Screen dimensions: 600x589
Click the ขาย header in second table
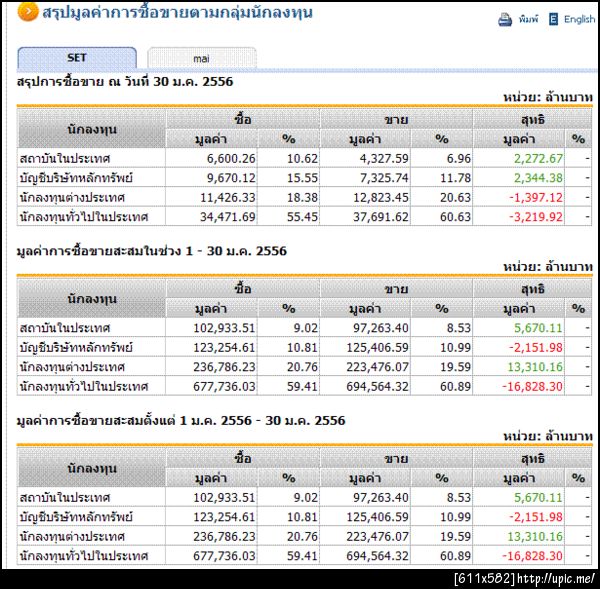396,289
